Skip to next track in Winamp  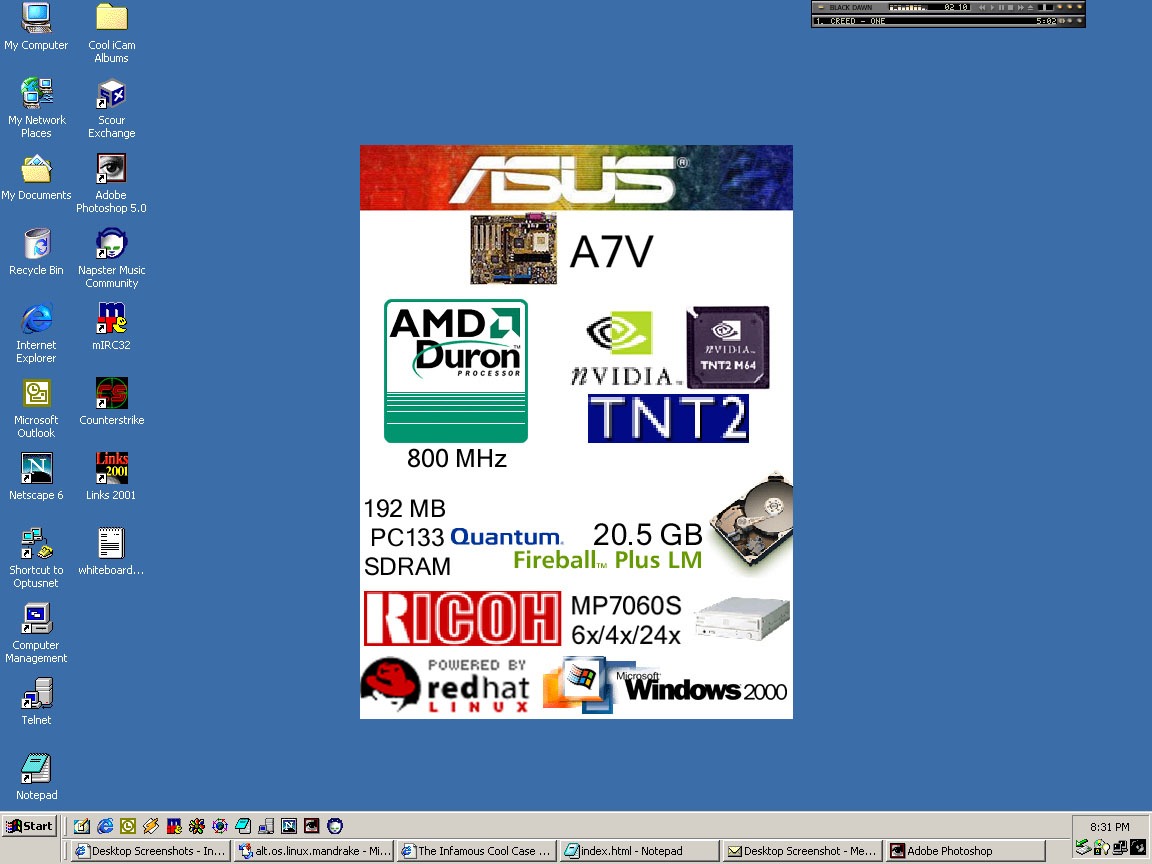click(x=1022, y=7)
